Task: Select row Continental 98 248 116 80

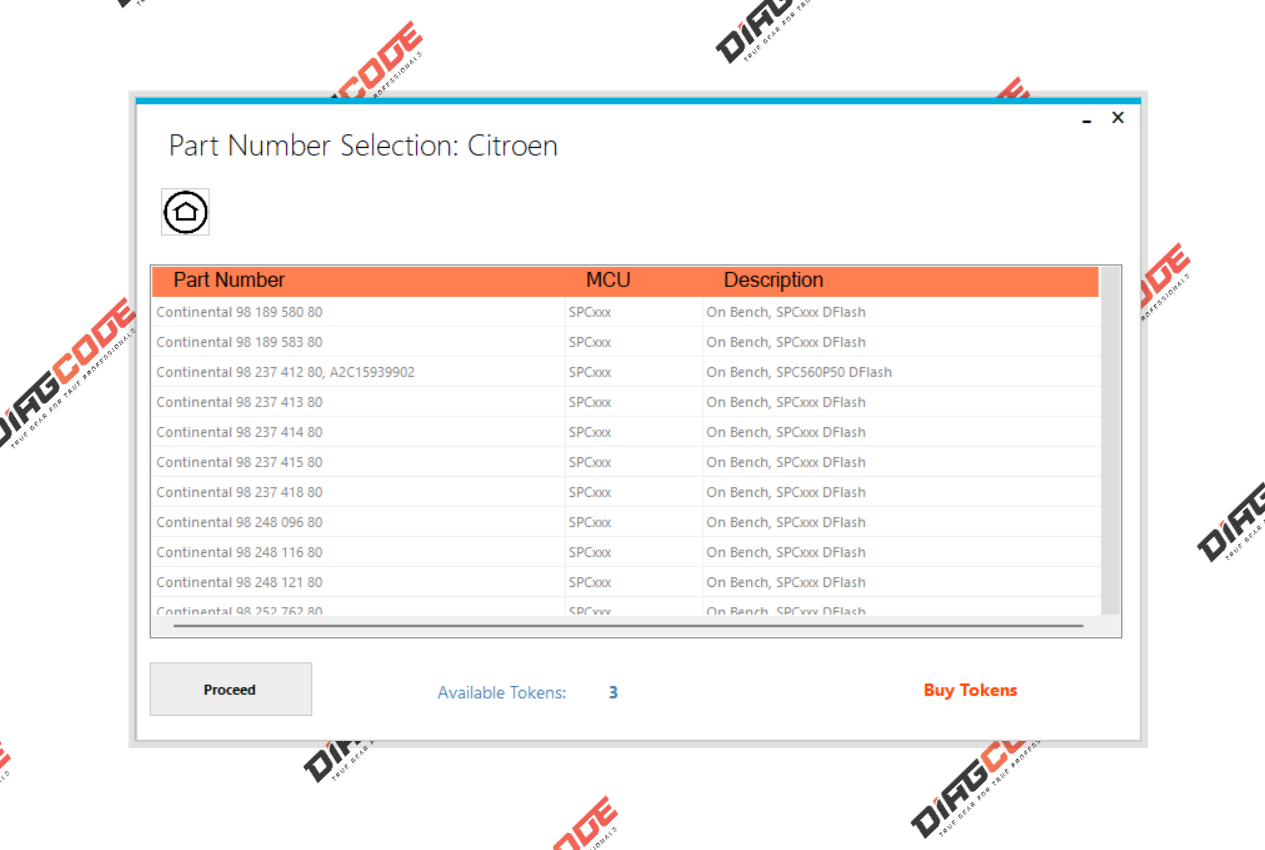Action: pos(626,552)
